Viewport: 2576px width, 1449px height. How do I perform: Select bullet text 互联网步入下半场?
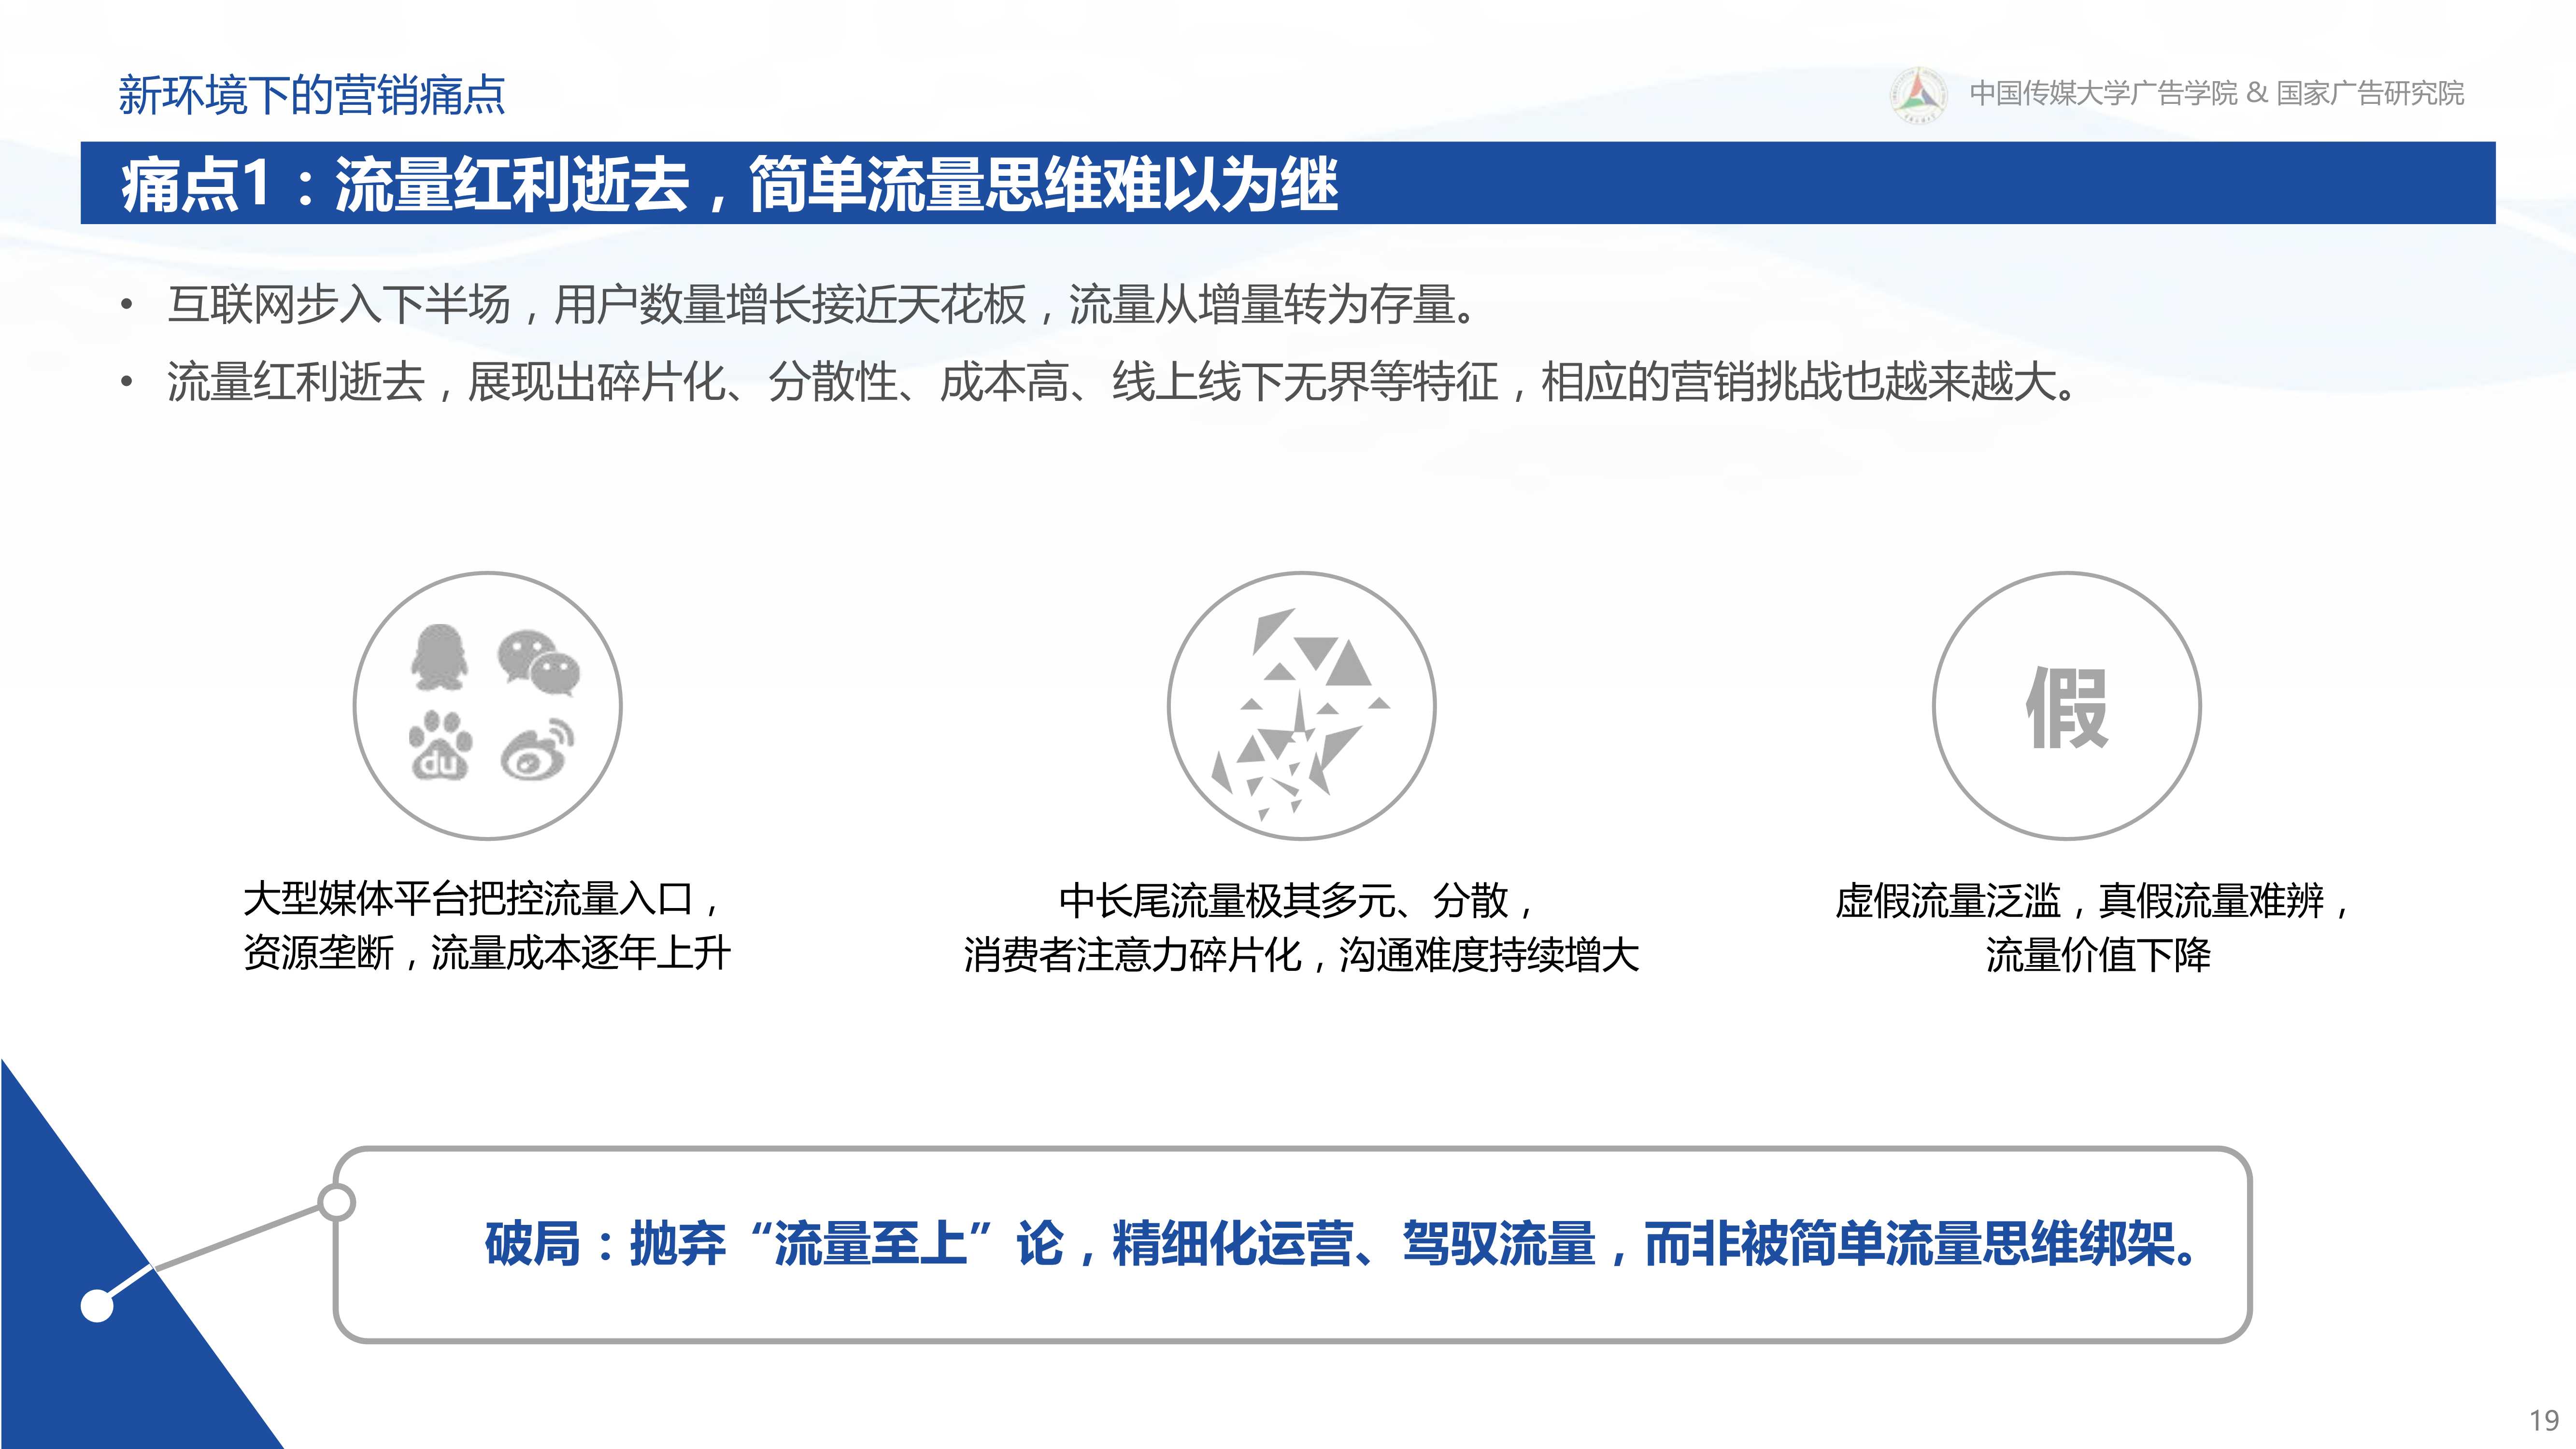click(339, 304)
